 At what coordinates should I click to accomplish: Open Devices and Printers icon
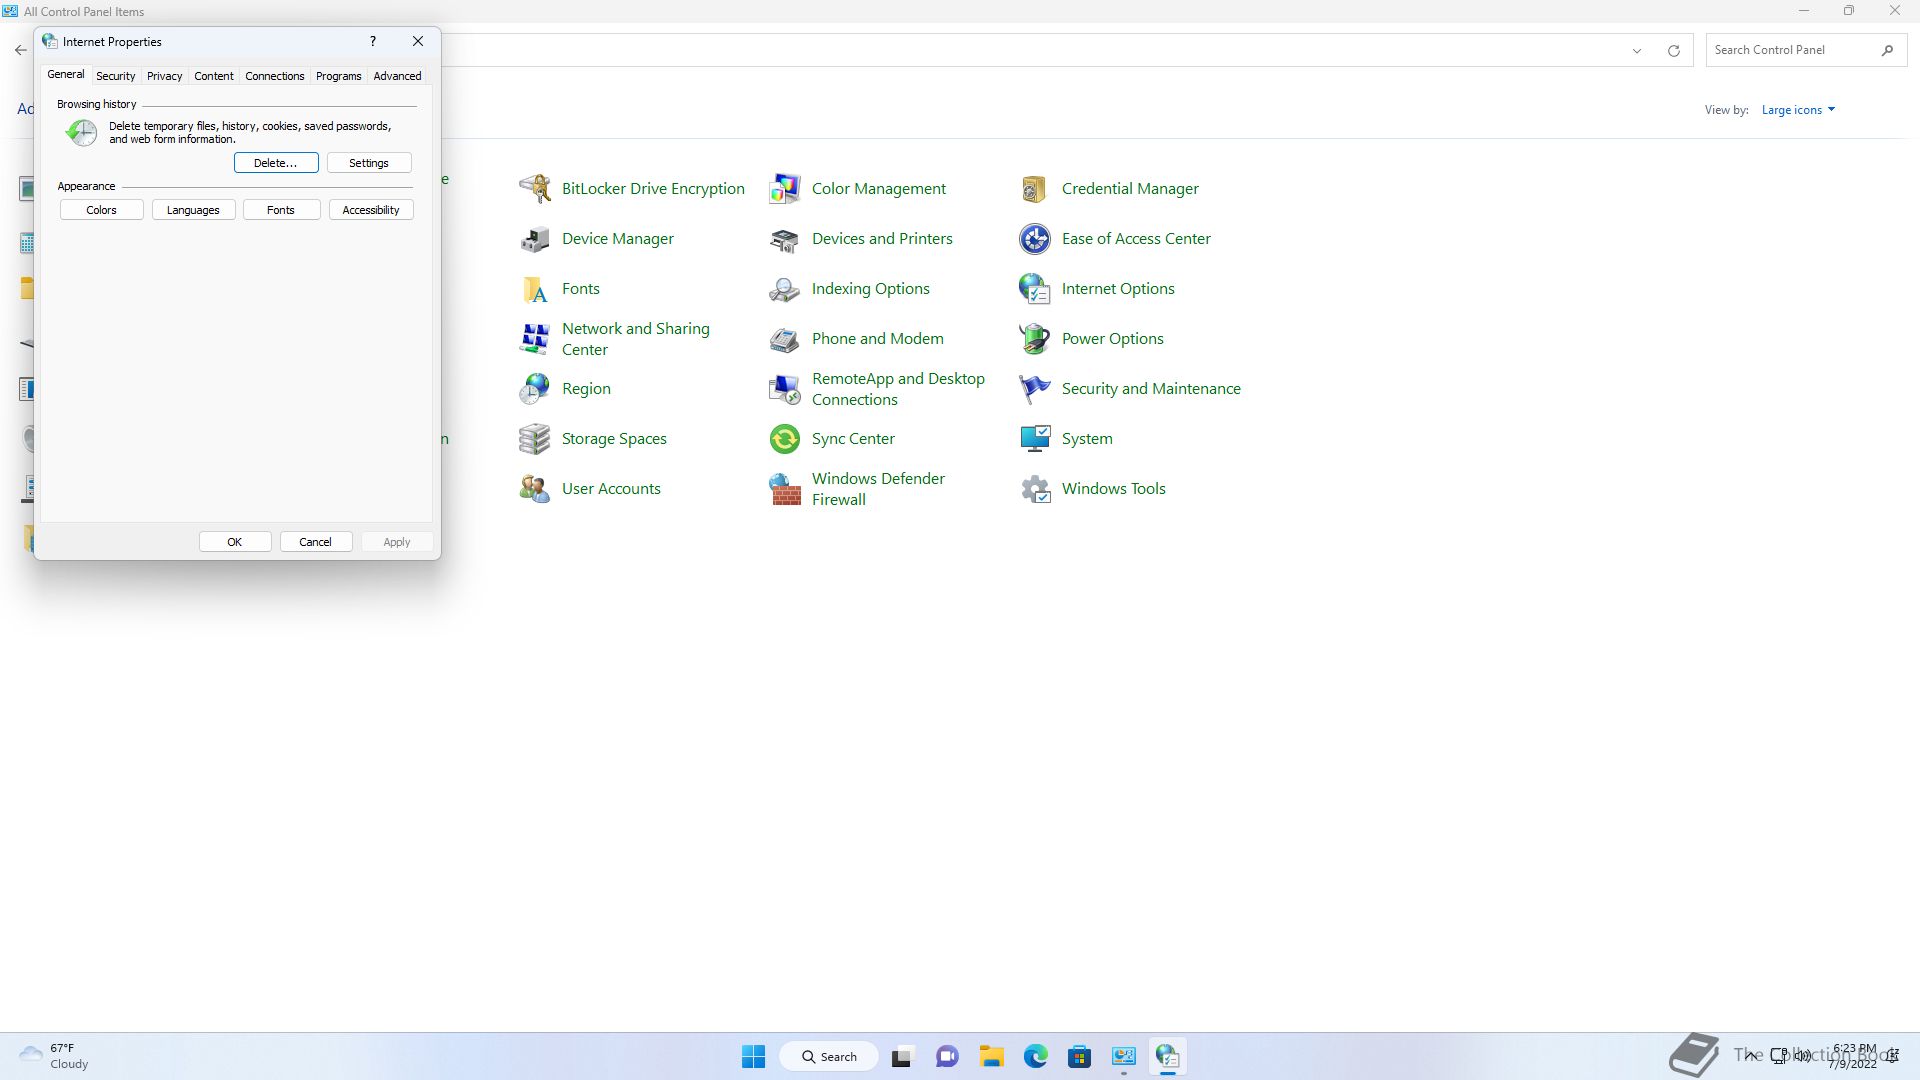pos(785,238)
